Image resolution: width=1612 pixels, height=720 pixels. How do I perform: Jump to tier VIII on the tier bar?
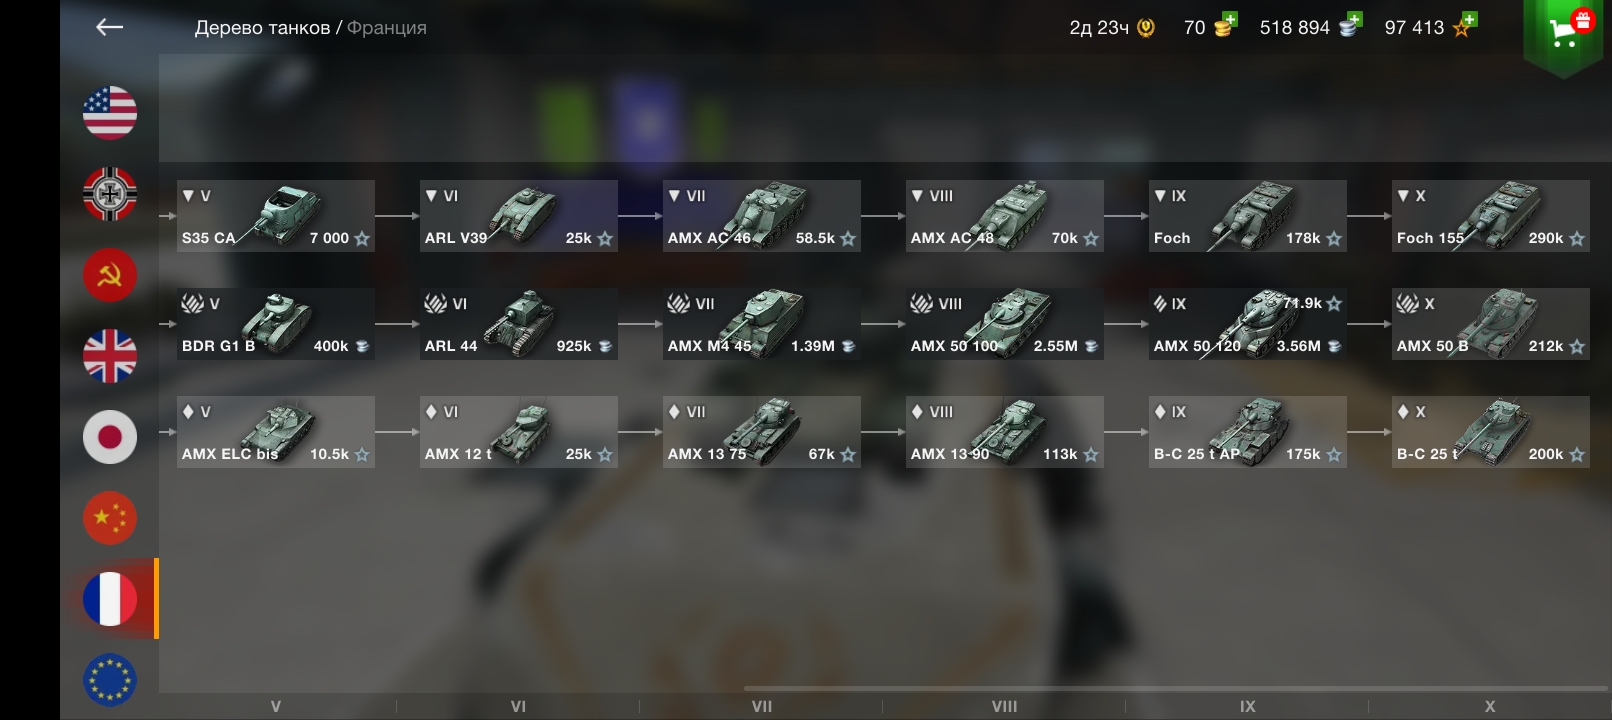click(x=1004, y=706)
